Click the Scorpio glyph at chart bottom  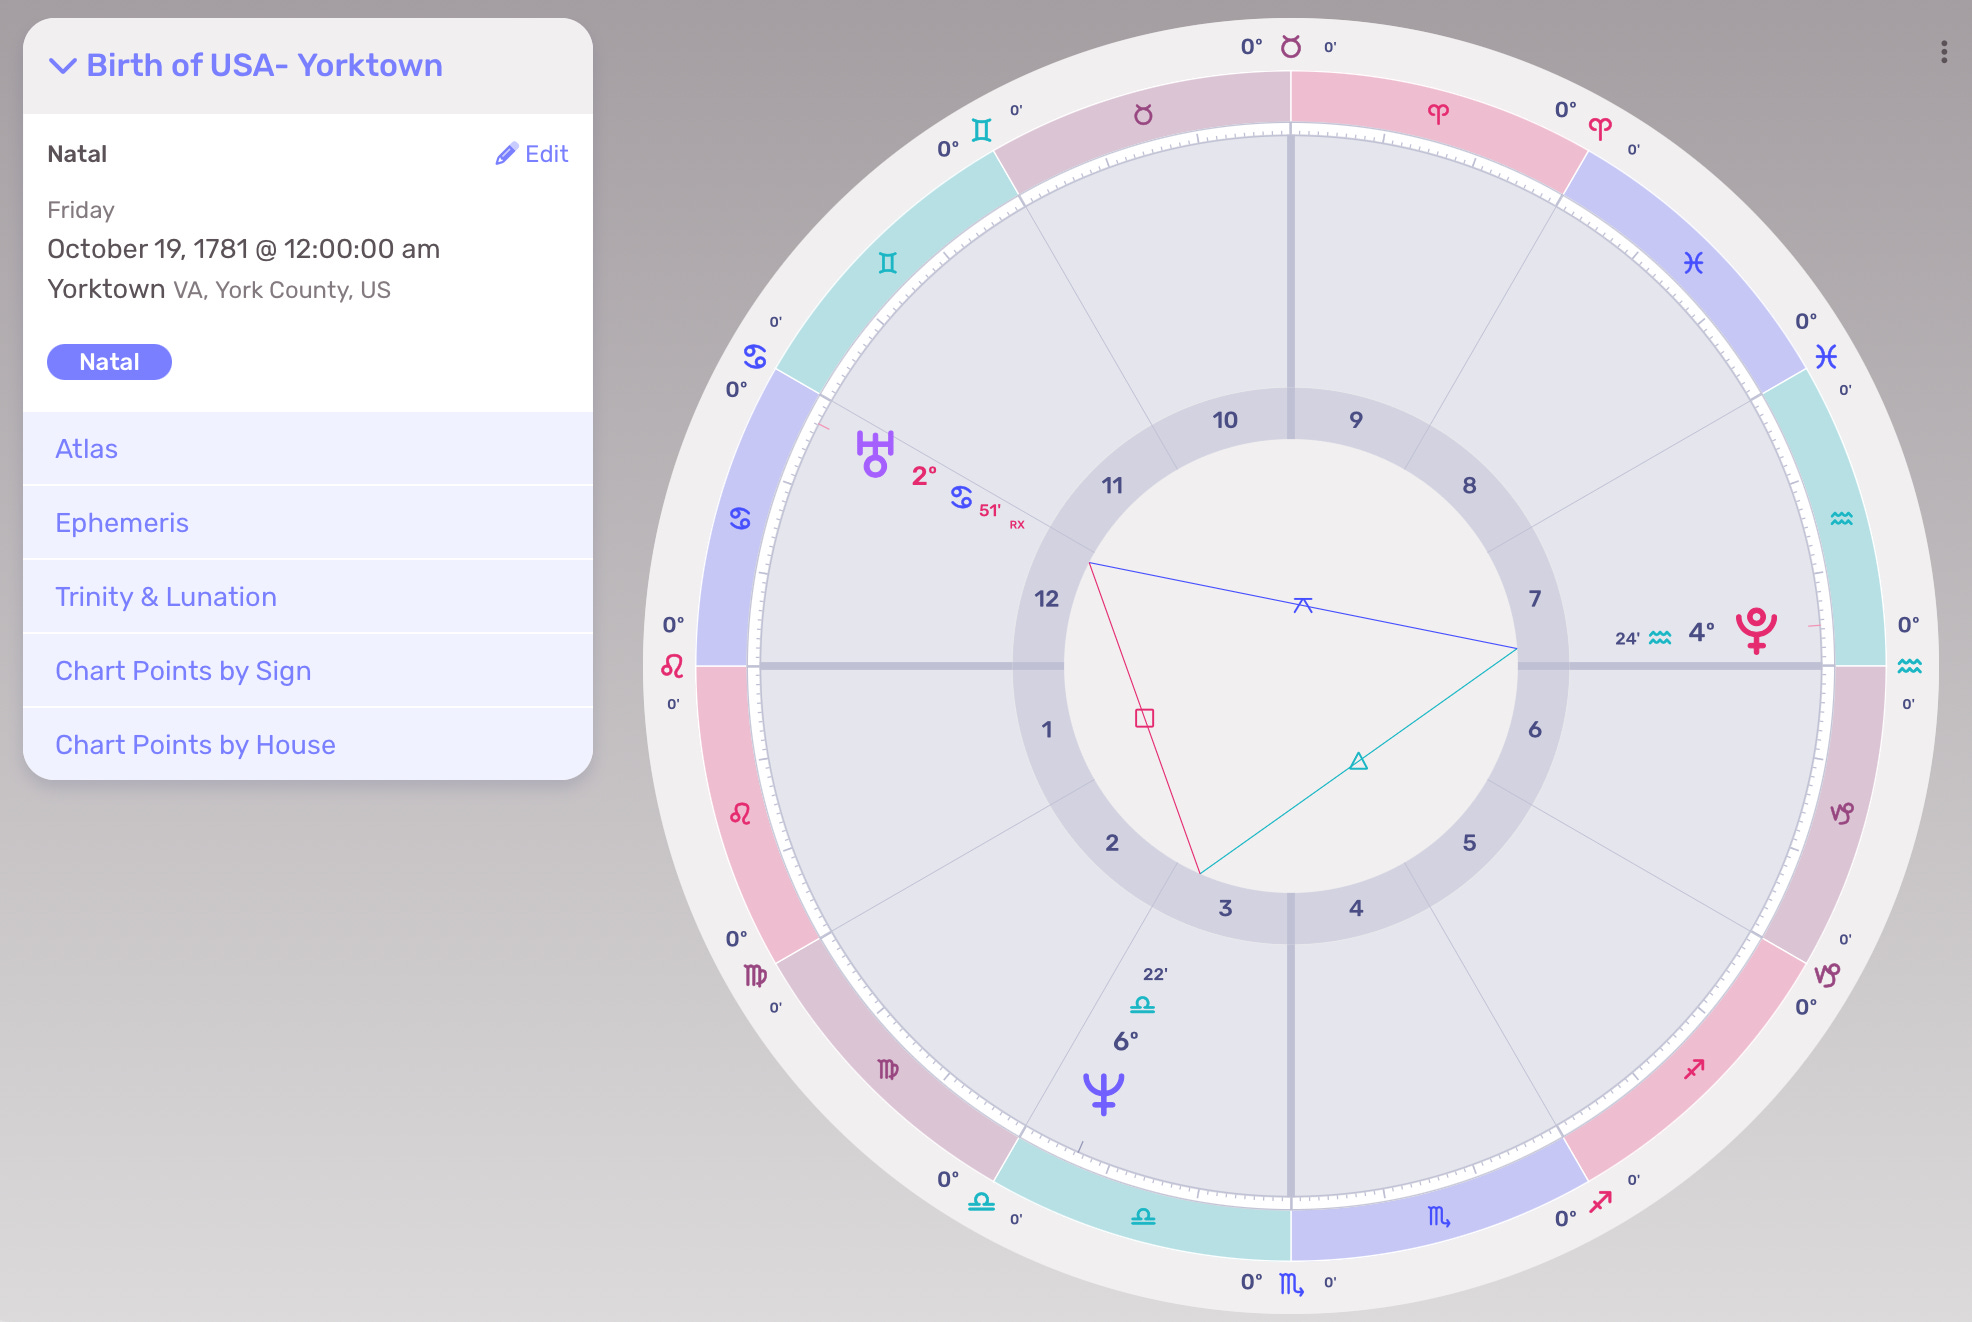(x=1291, y=1283)
